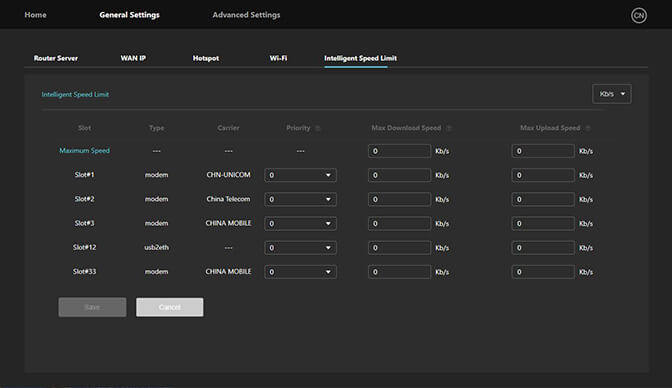
Task: Click the China Telecom carrier cell
Action: [x=228, y=199]
